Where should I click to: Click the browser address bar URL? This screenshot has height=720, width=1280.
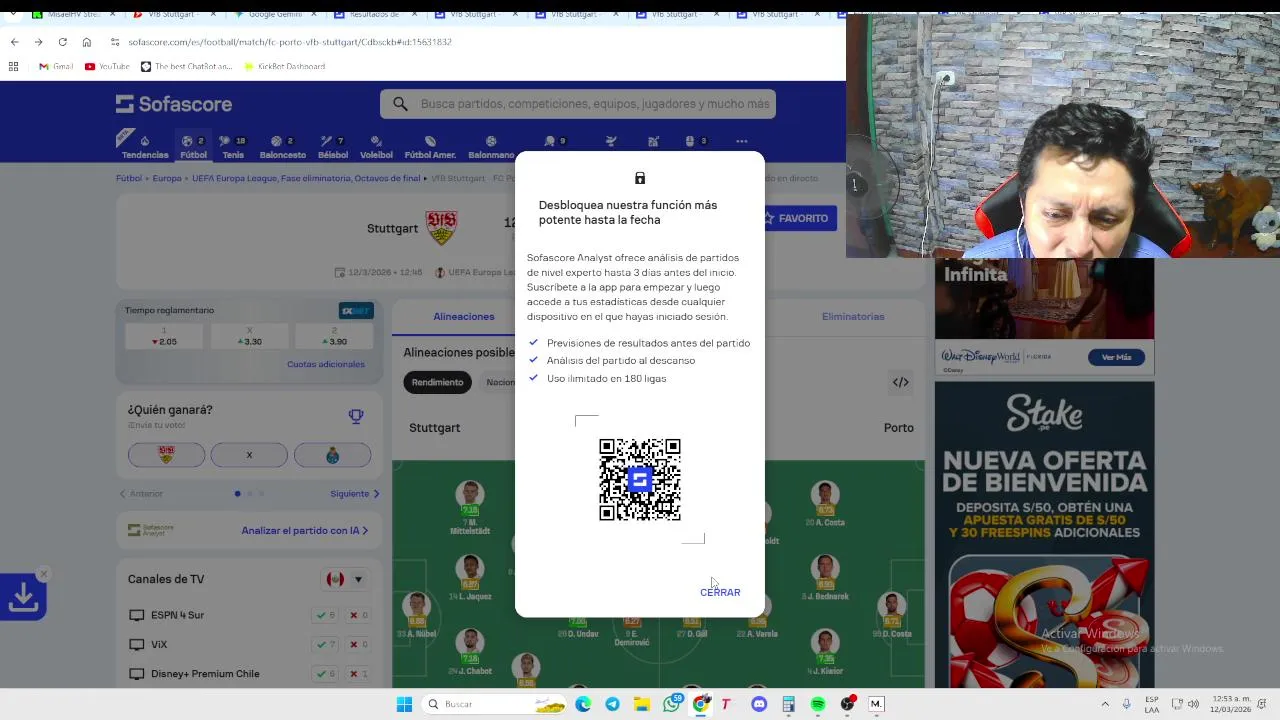click(290, 42)
